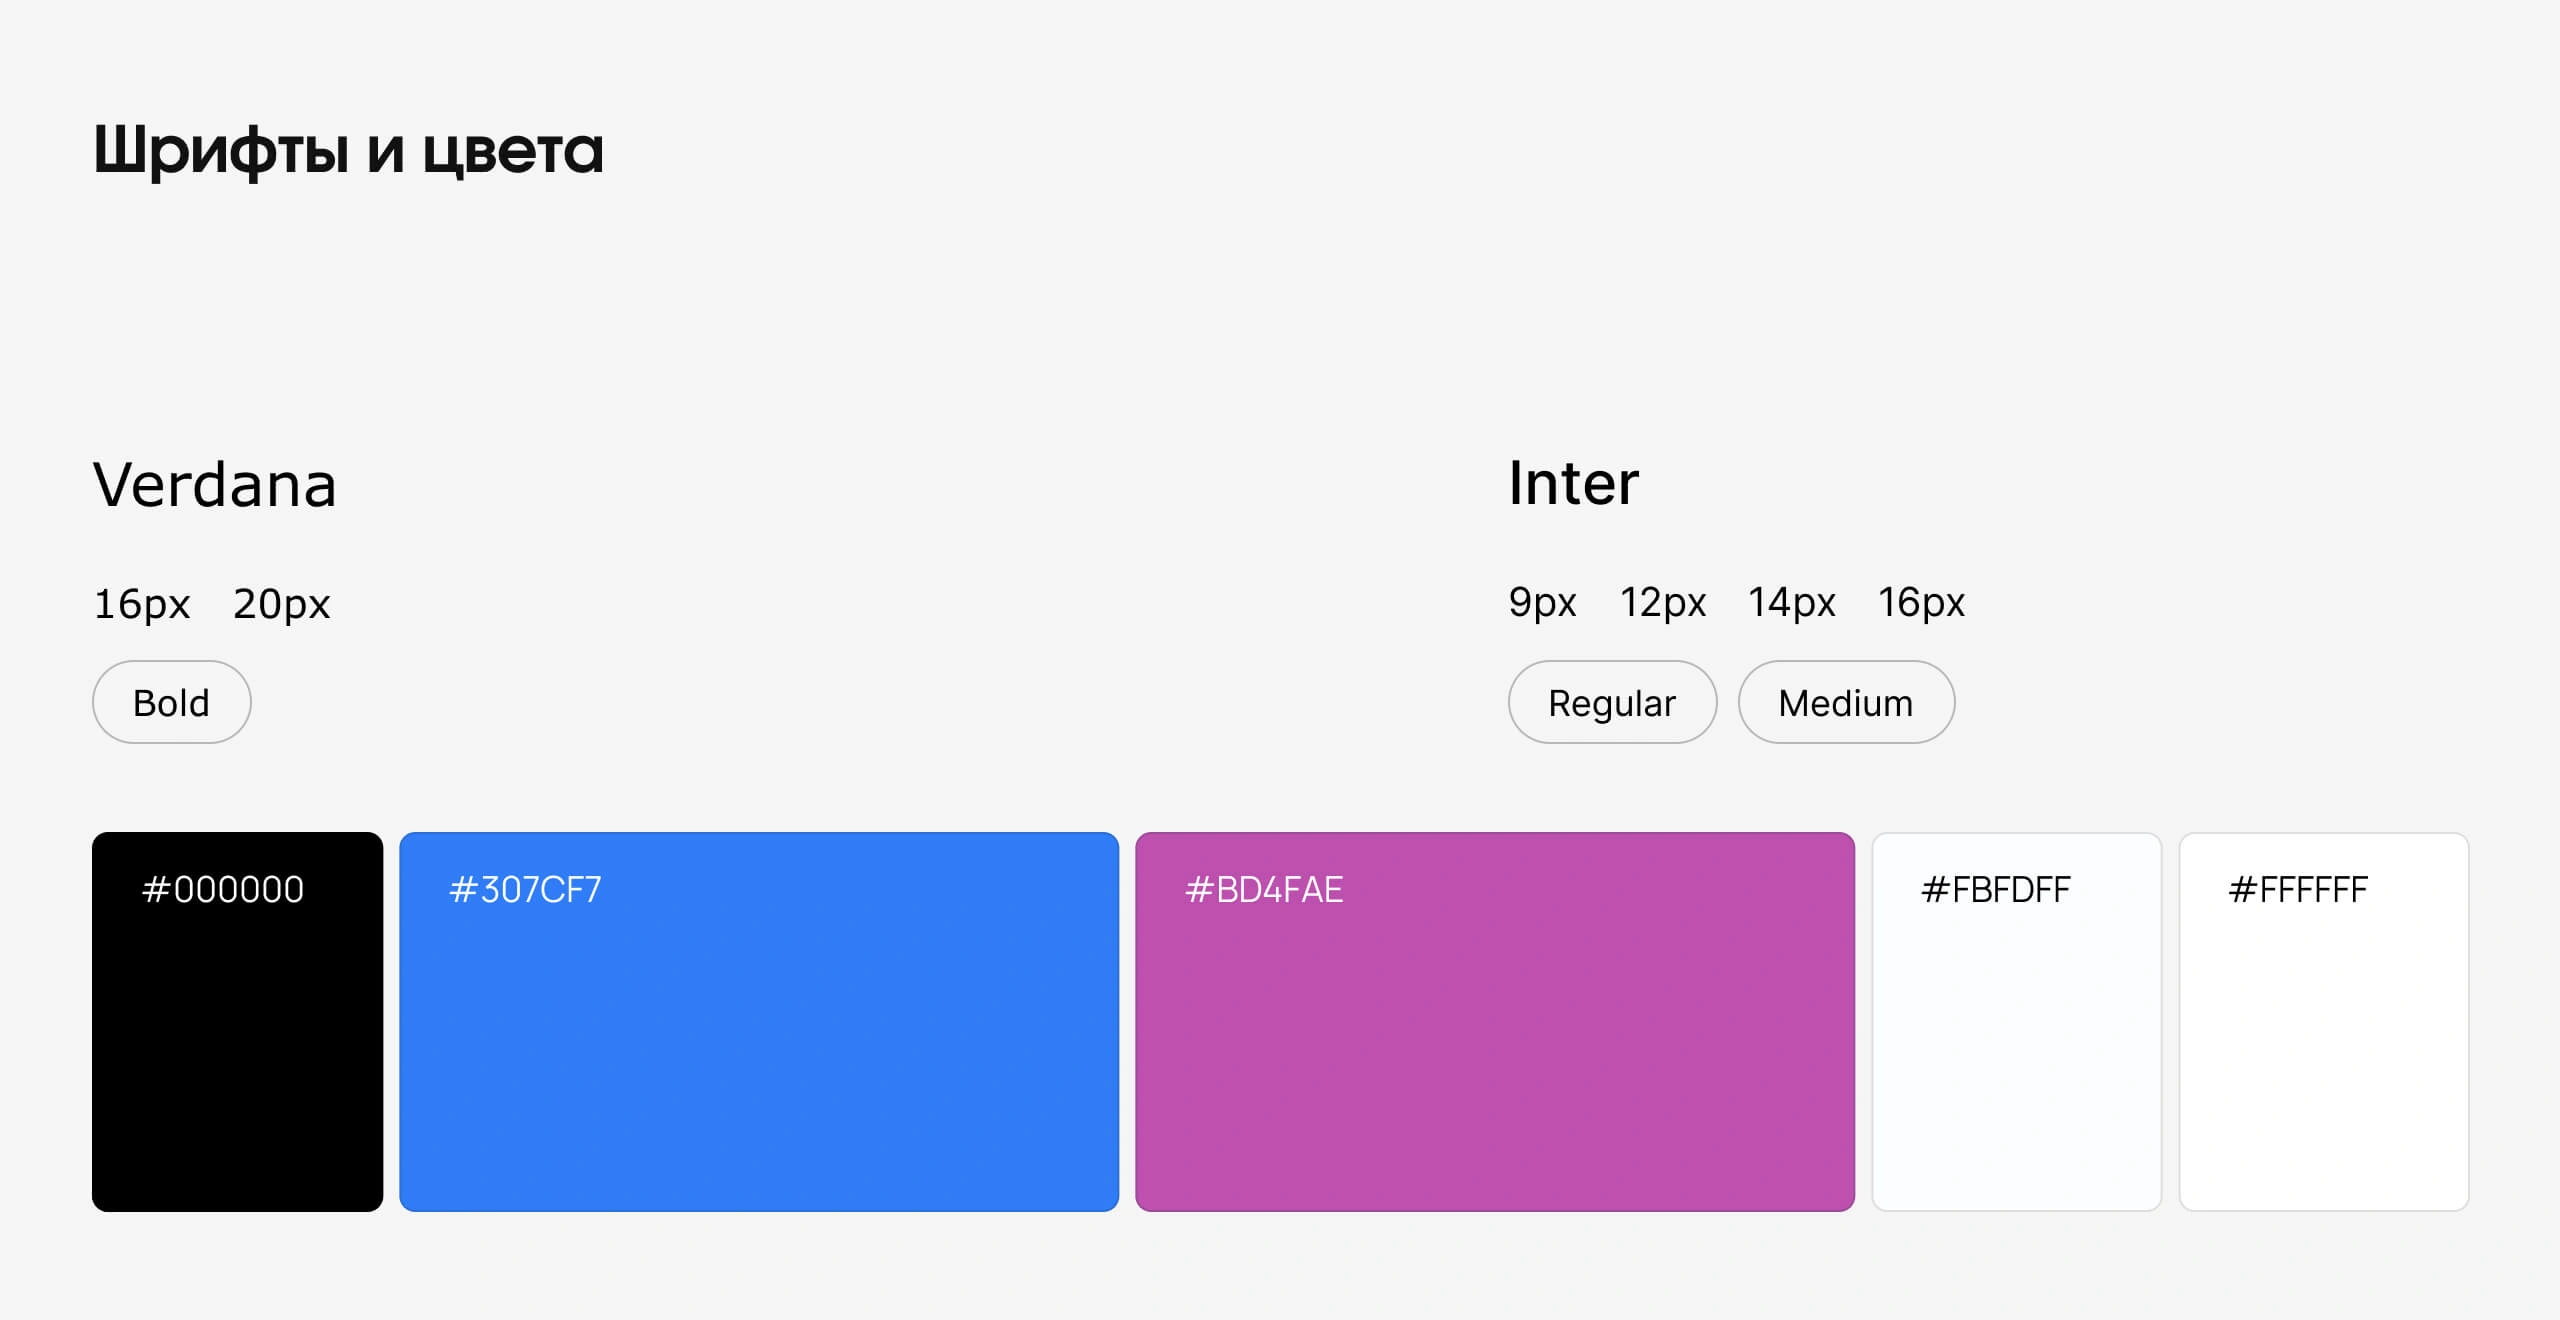This screenshot has height=1320, width=2560.
Task: Click the Inter font heading
Action: (1573, 483)
